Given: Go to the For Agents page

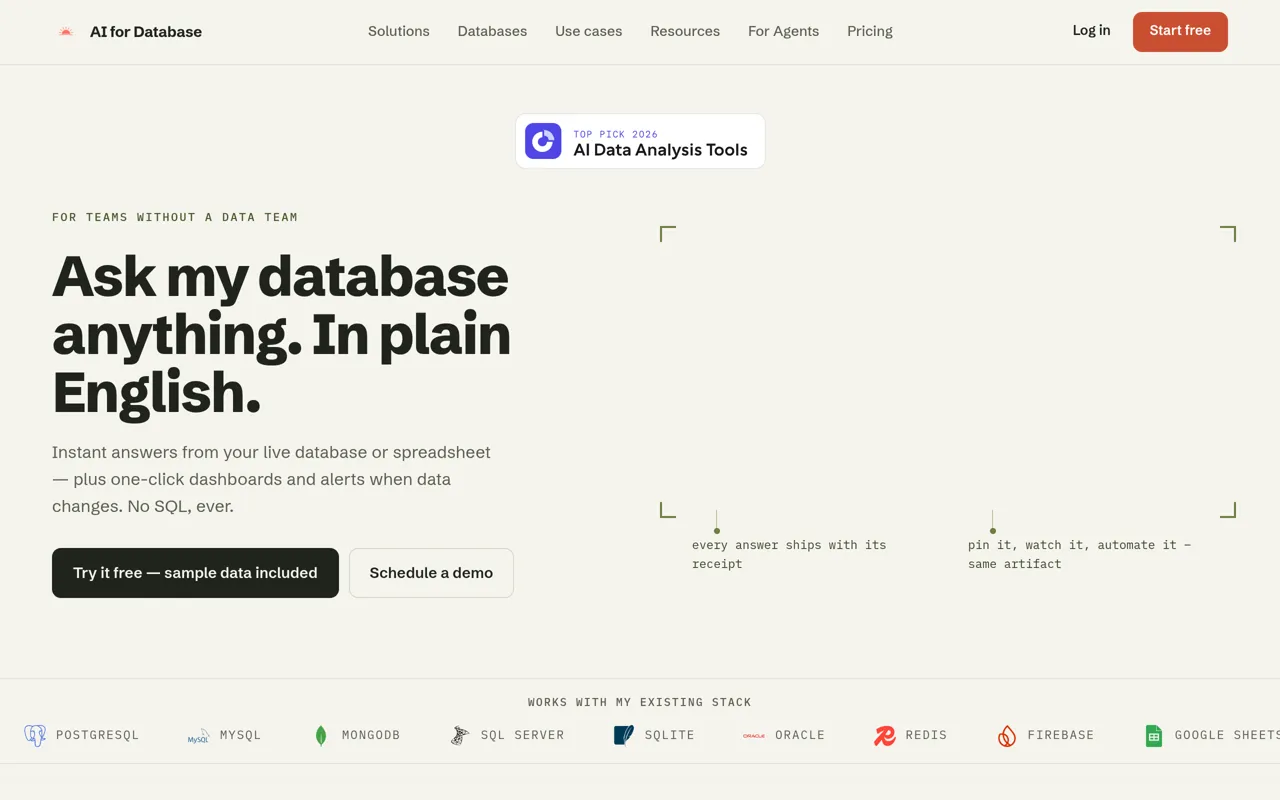Looking at the screenshot, I should pyautogui.click(x=783, y=31).
